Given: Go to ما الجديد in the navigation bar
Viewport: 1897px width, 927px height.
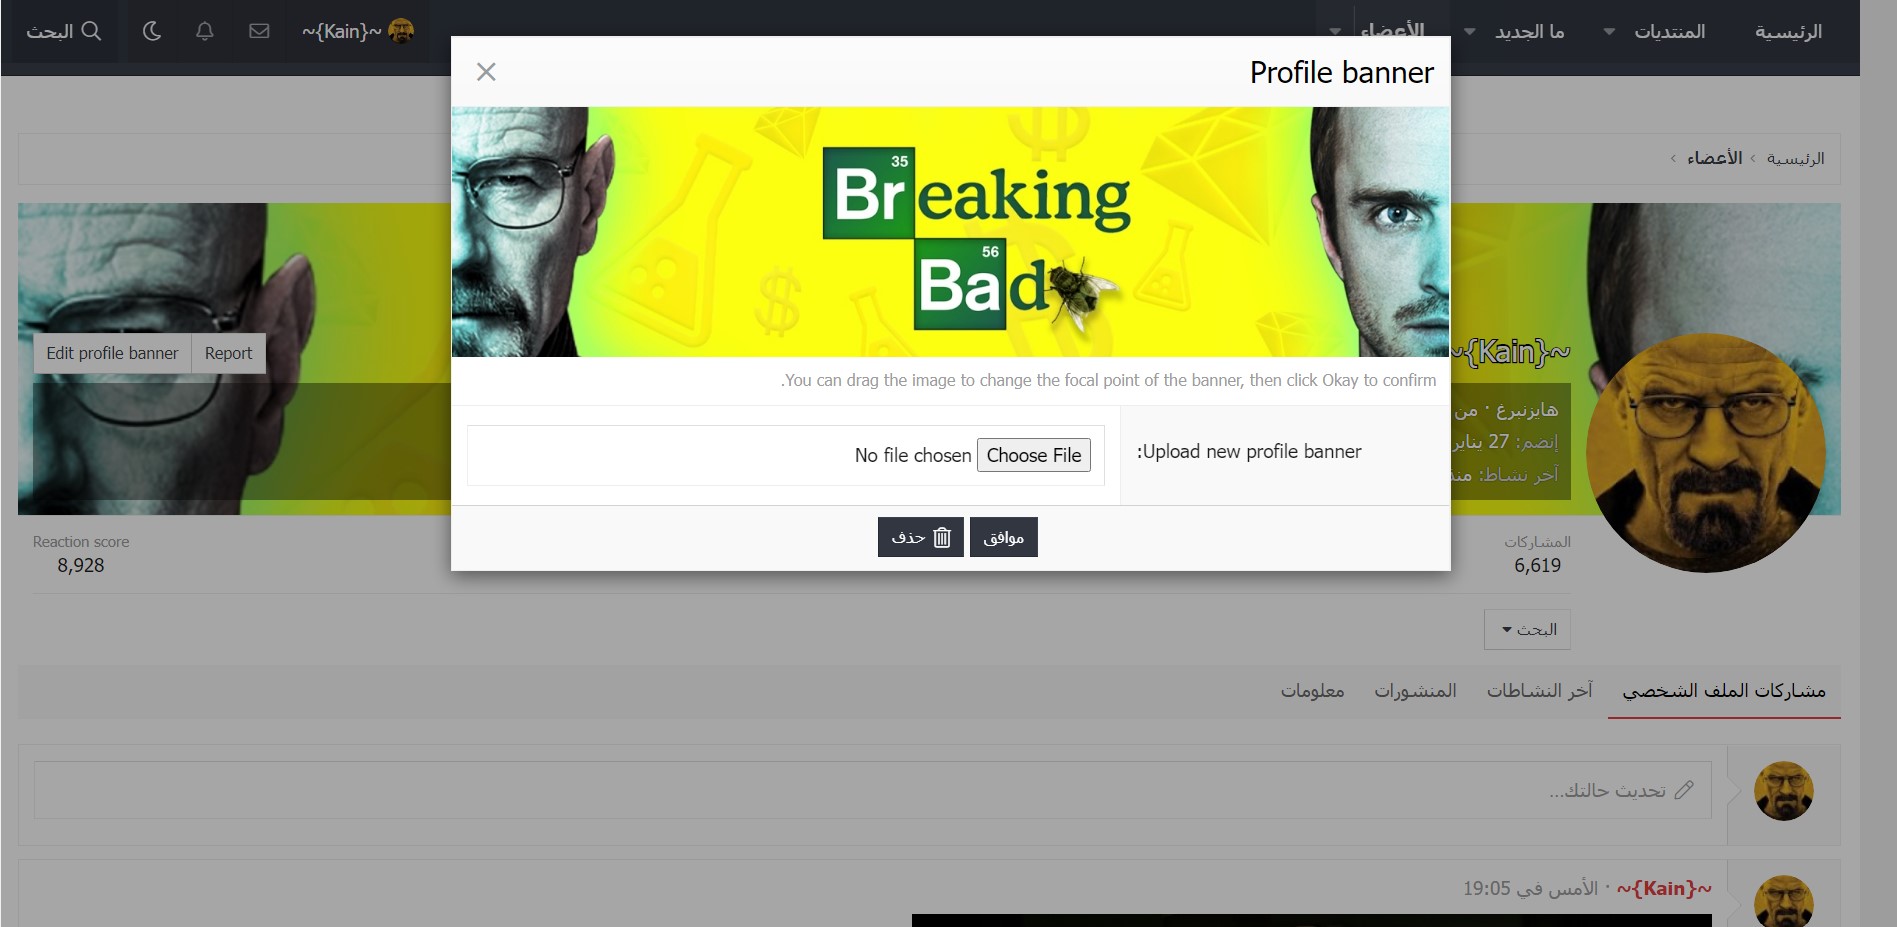Looking at the screenshot, I should 1530,32.
